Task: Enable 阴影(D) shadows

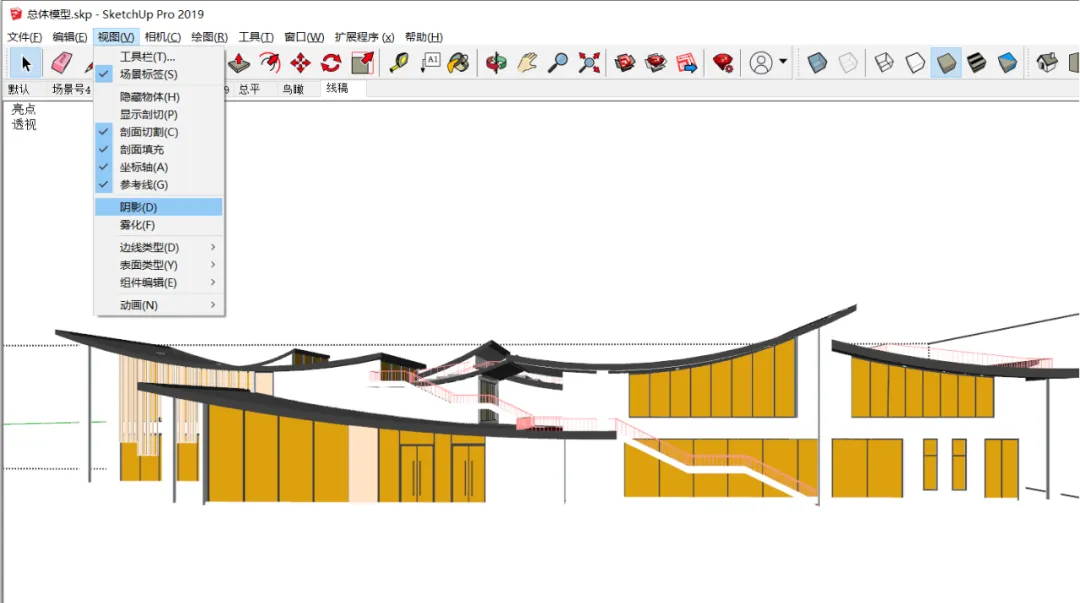Action: coord(158,207)
